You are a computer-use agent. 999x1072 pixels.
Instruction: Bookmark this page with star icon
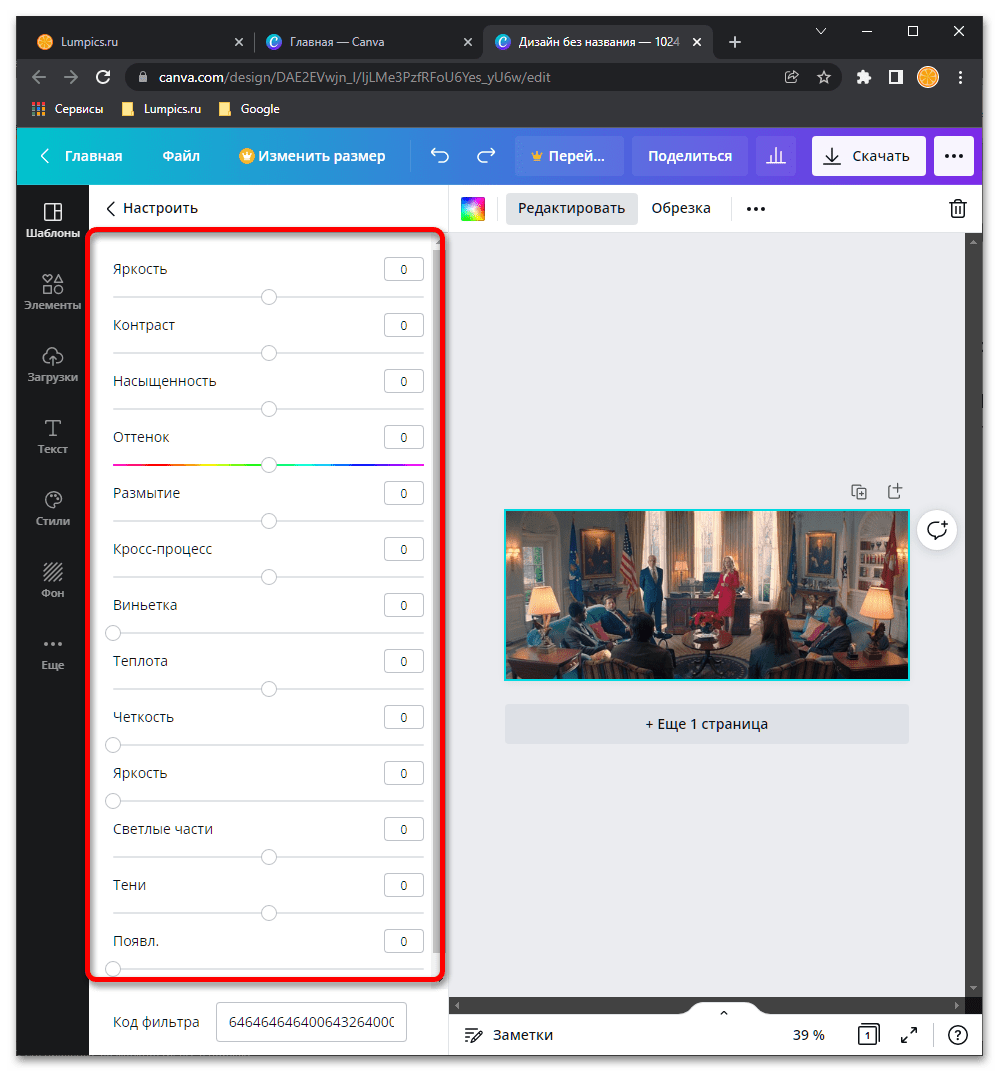point(824,77)
